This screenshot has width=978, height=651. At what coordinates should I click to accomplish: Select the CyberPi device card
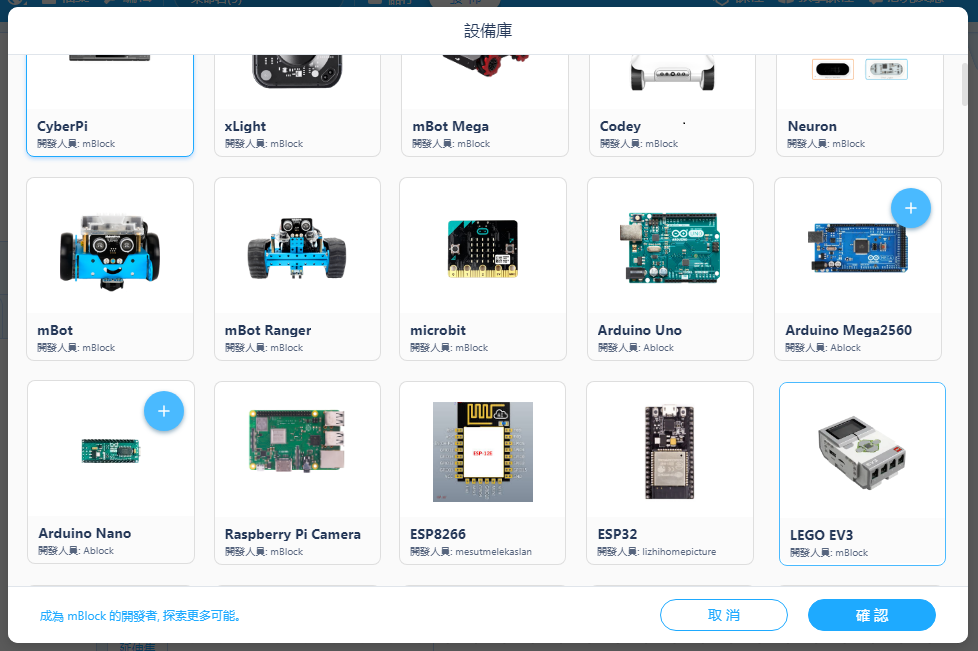(x=110, y=105)
